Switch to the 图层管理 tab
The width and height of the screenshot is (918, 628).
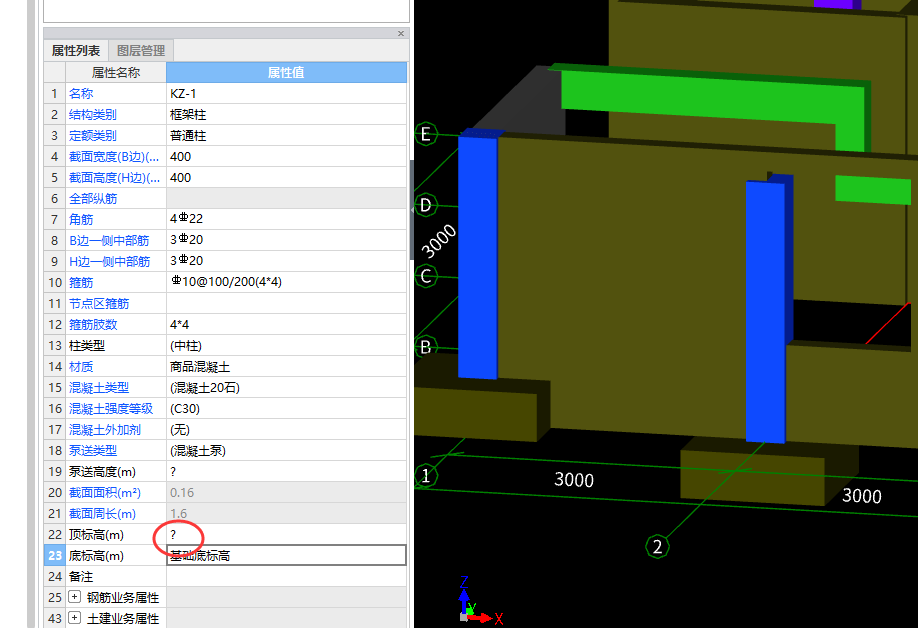[141, 51]
